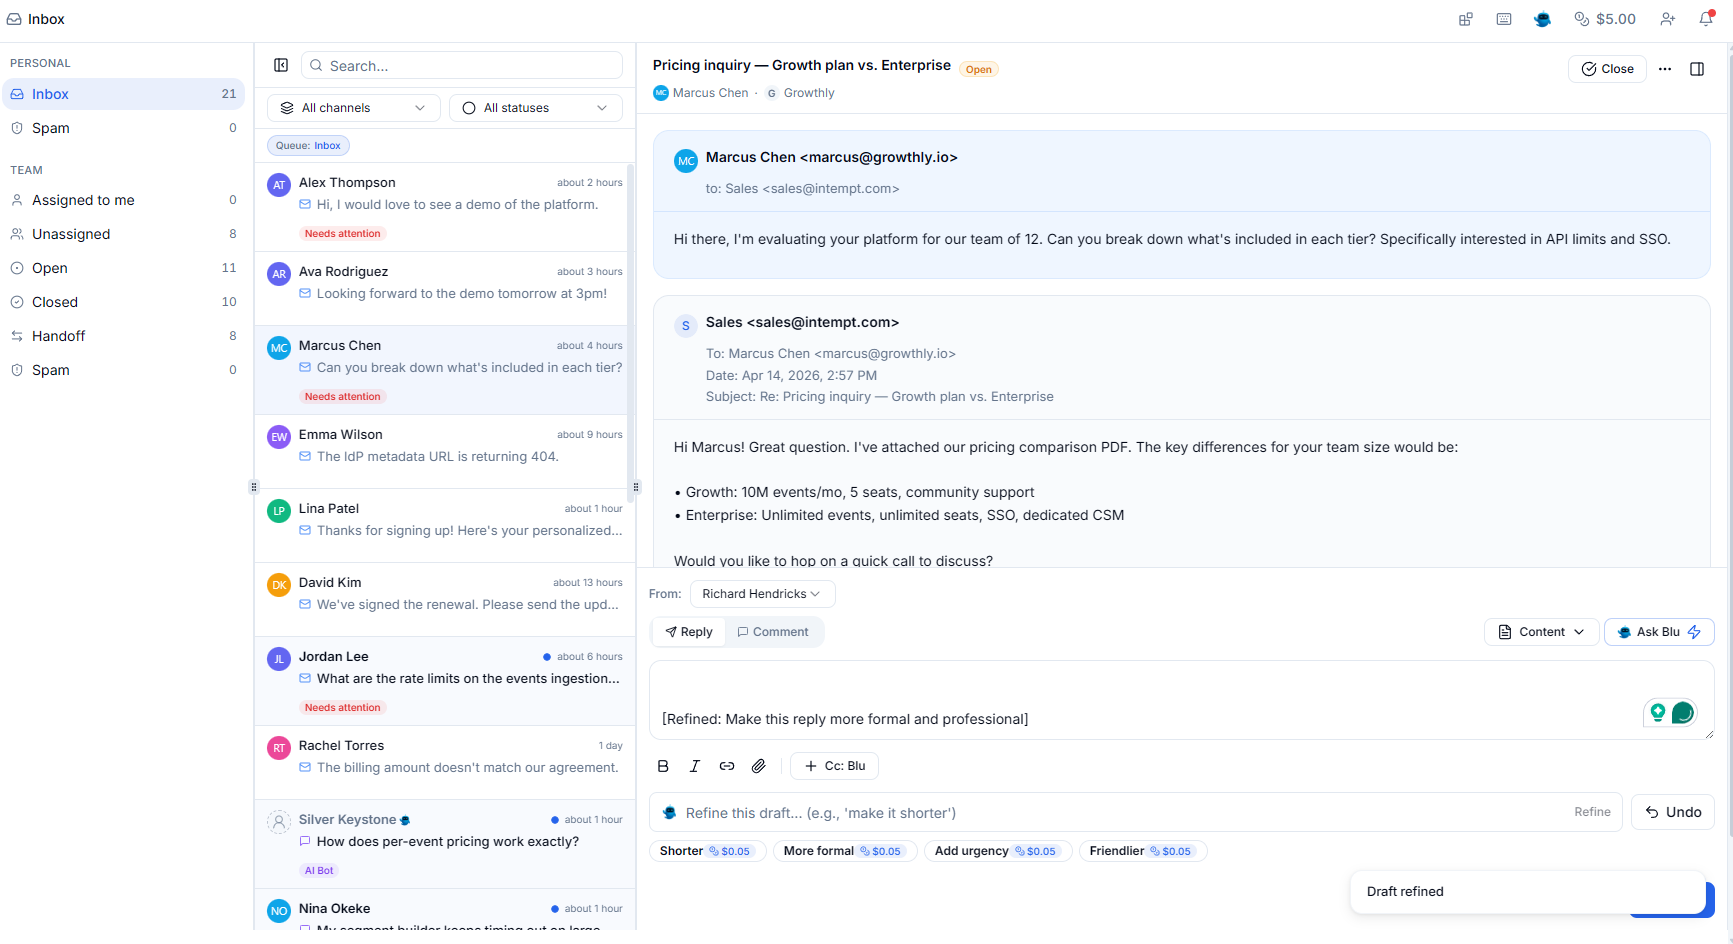
Task: Switch to the Reply tab
Action: [x=688, y=631]
